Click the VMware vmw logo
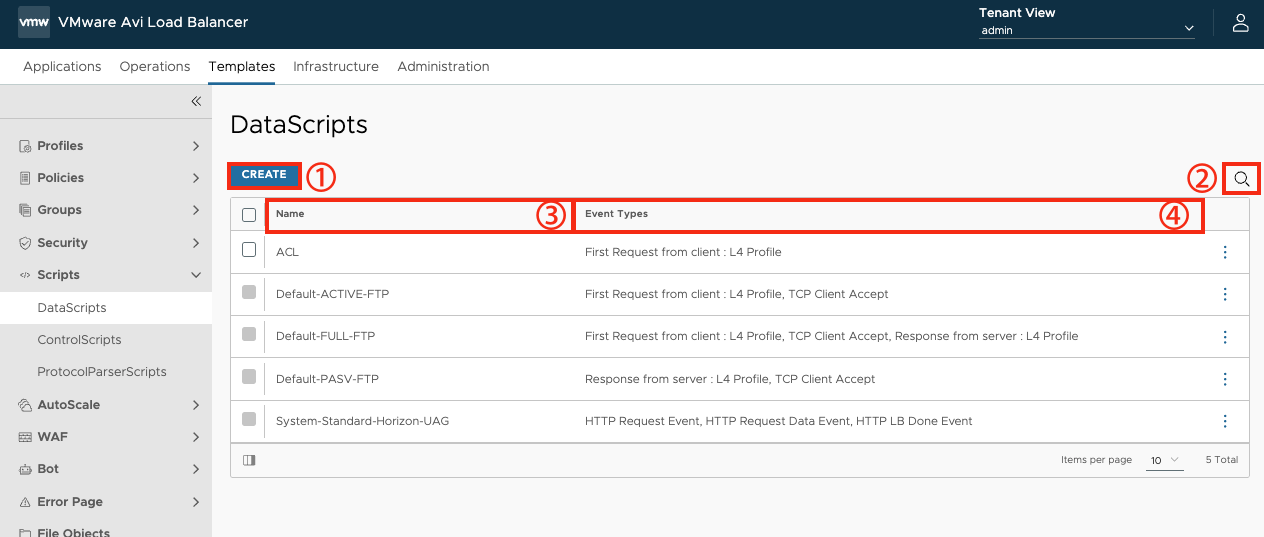The image size is (1264, 537). tap(34, 22)
